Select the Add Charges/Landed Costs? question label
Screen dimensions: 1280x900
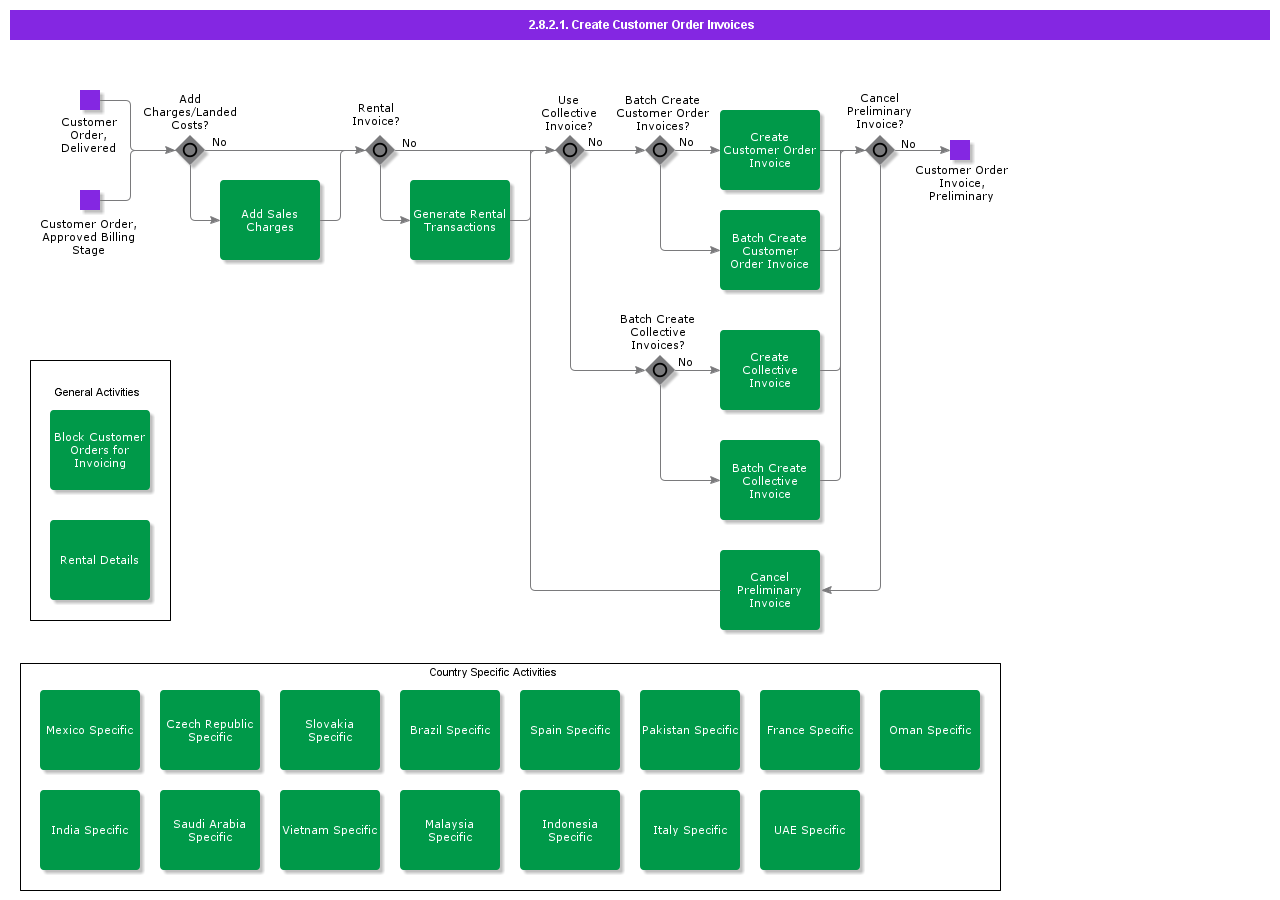[190, 112]
